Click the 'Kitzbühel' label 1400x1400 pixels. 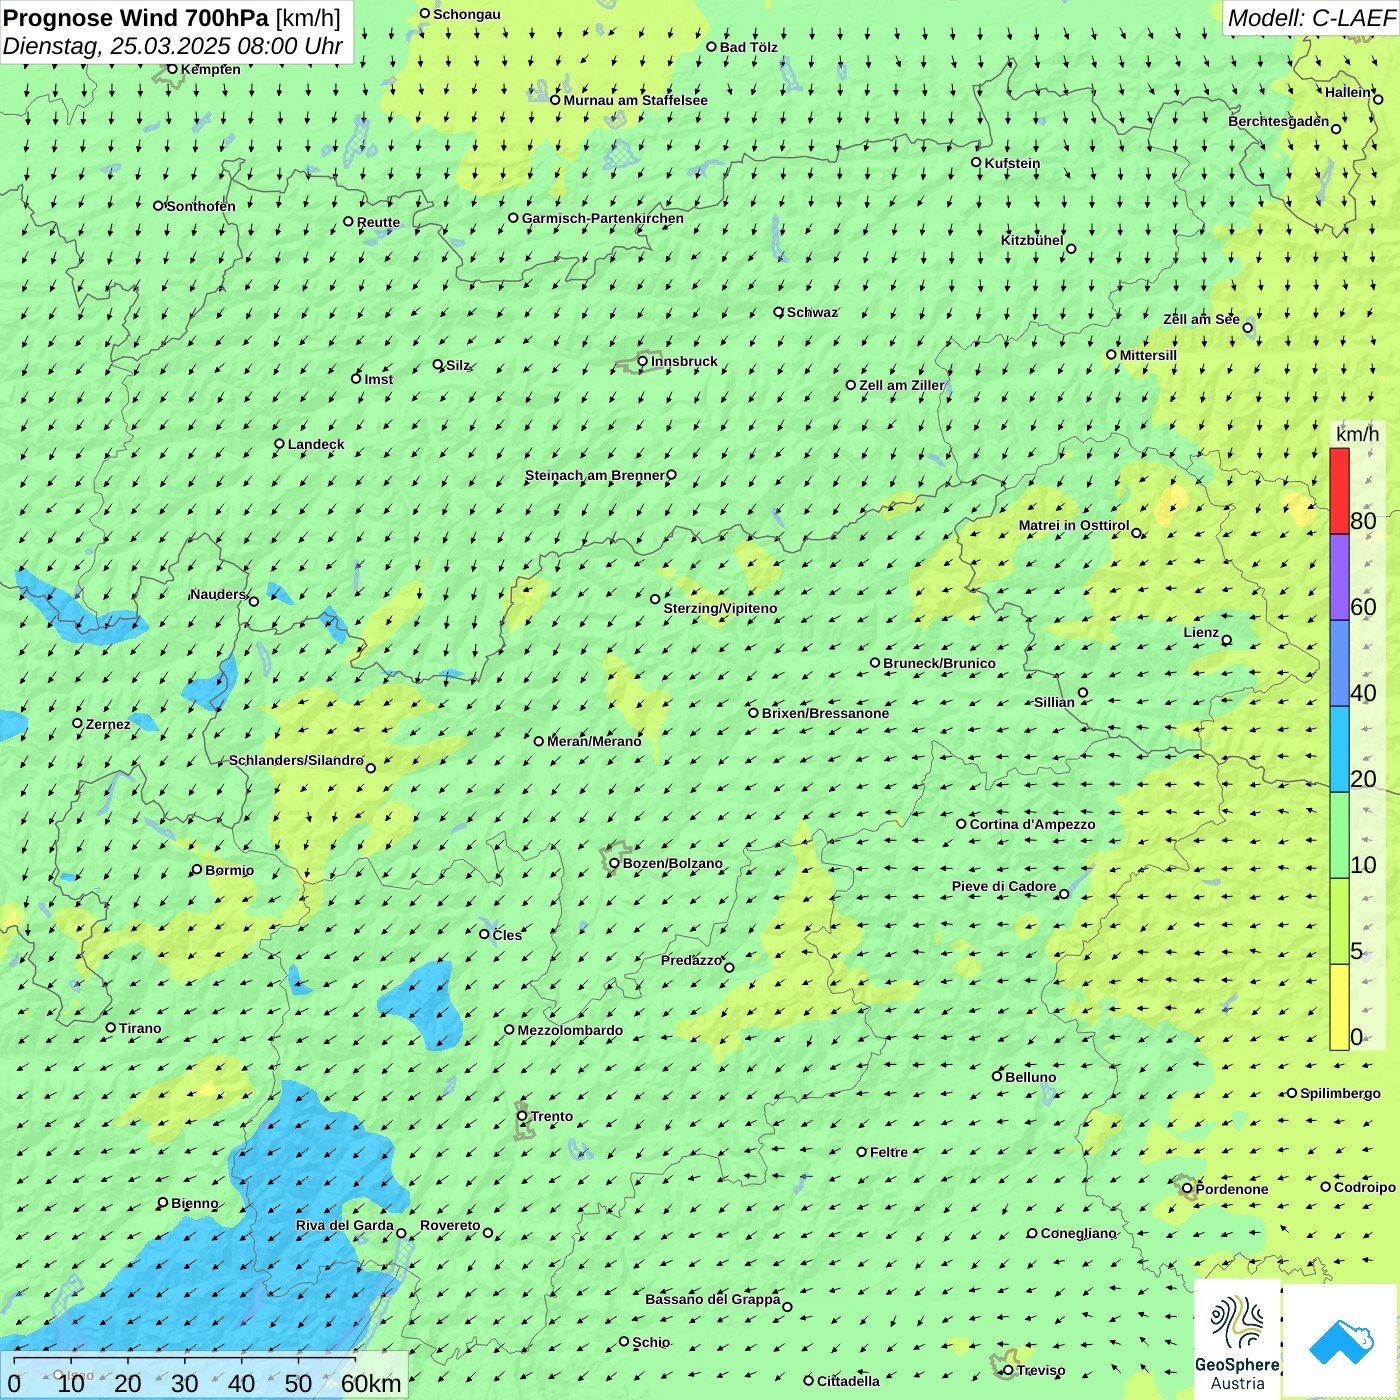[1032, 240]
